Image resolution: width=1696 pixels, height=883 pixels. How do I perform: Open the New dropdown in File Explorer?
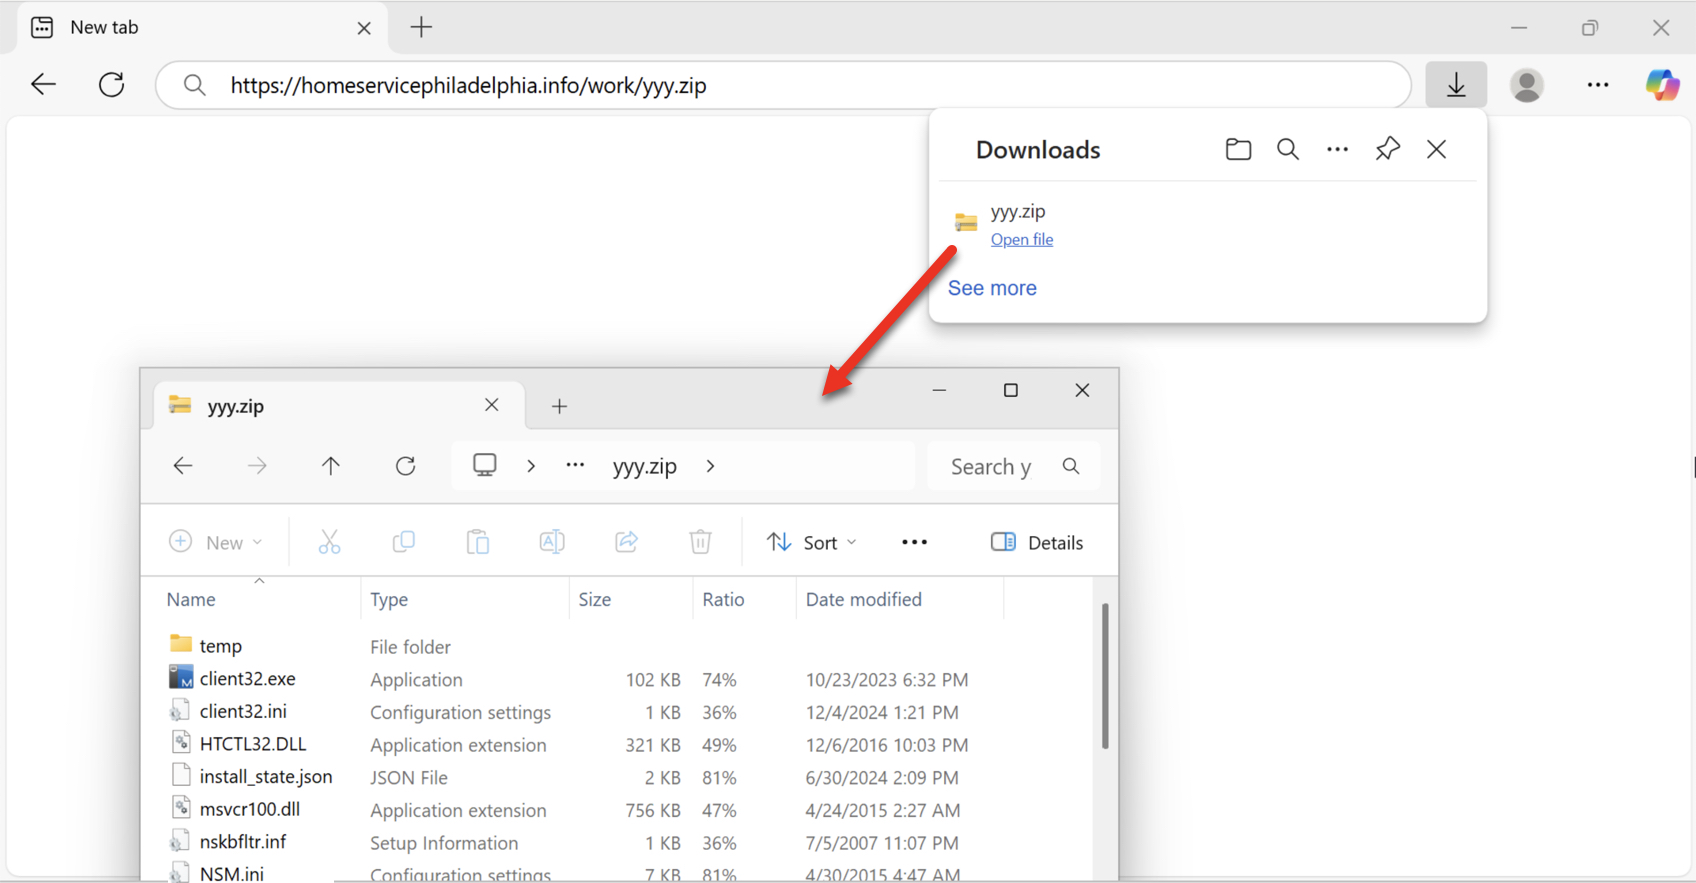coord(215,542)
